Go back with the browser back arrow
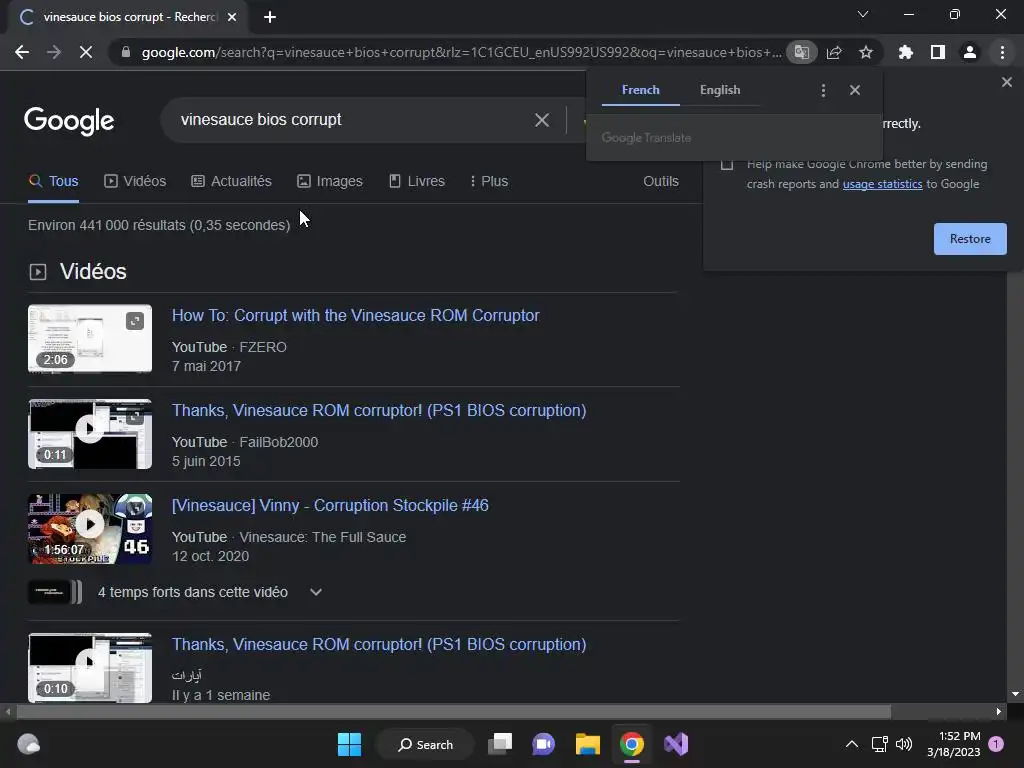Image resolution: width=1024 pixels, height=768 pixels. pyautogui.click(x=22, y=52)
